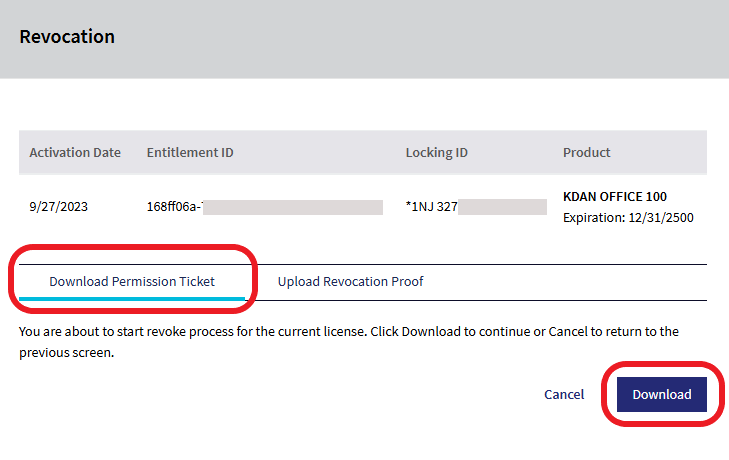Click the blue underline of active tab
729x460 pixels.
(x=132, y=299)
